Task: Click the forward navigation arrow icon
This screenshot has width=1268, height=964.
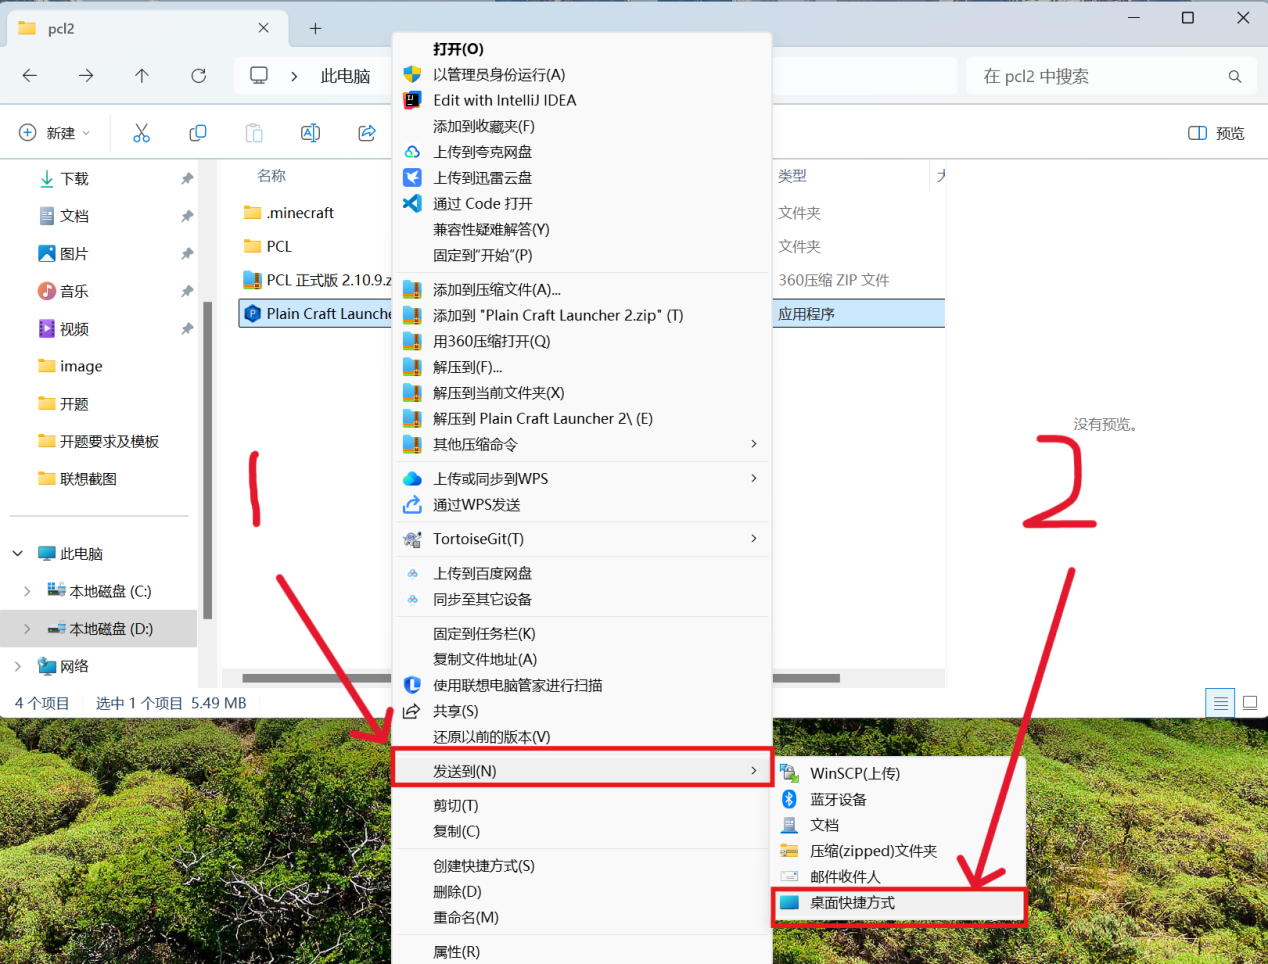Action: point(85,75)
